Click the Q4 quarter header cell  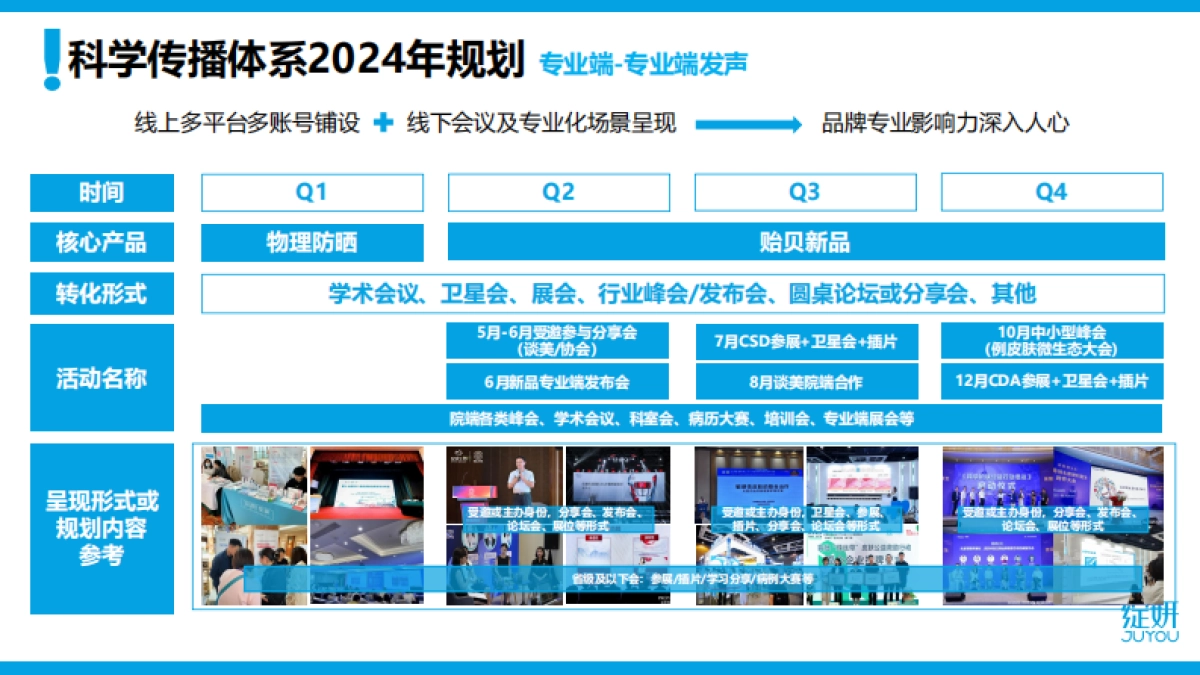1054,192
